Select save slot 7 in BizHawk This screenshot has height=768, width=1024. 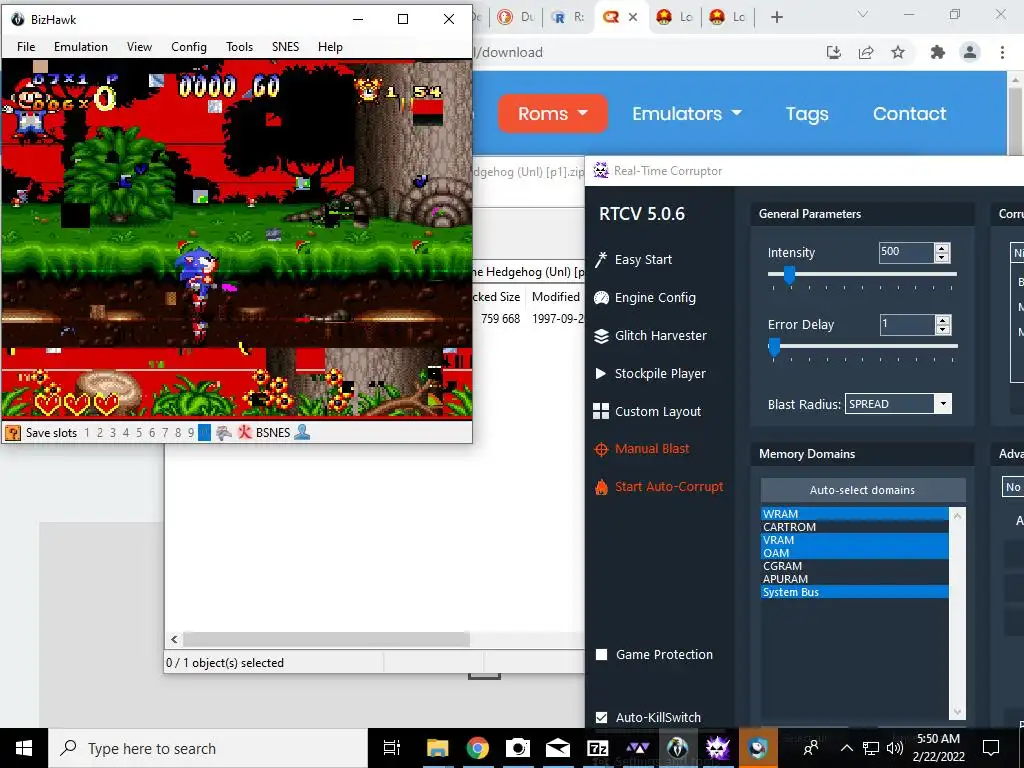(x=165, y=432)
